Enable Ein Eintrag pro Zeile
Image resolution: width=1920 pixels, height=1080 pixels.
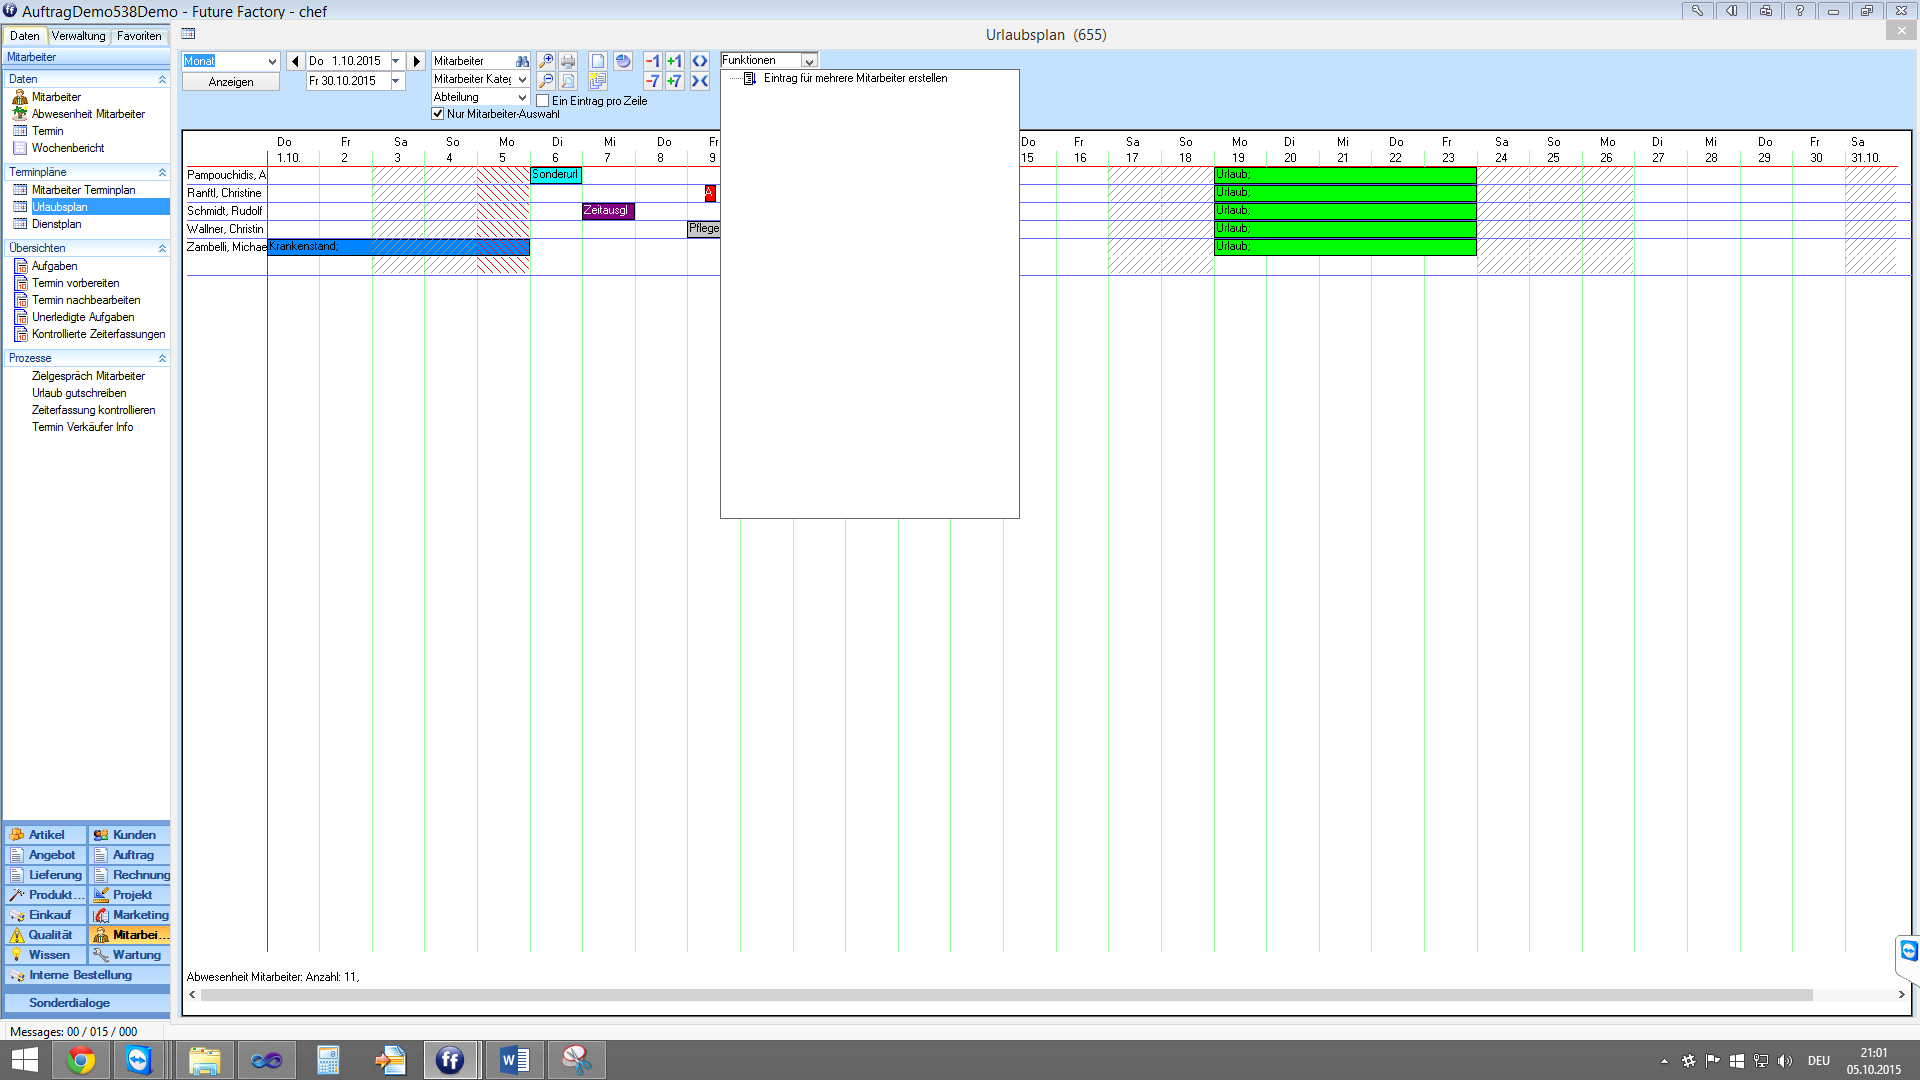tap(543, 101)
